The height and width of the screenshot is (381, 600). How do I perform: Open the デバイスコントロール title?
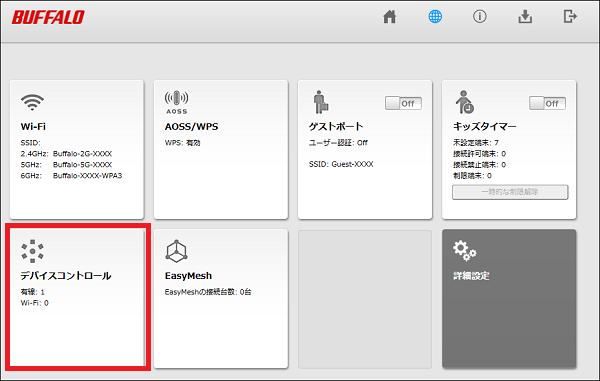point(66,275)
